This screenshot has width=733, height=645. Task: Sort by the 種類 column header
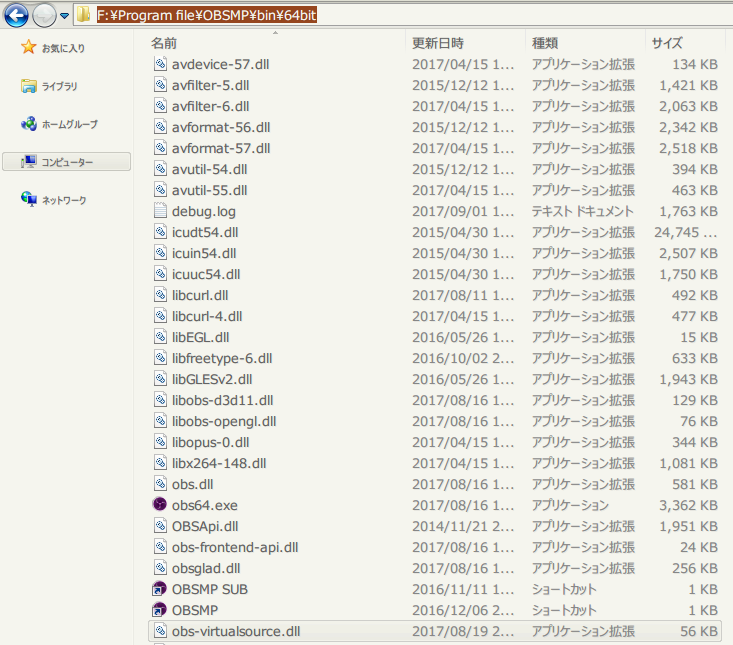point(545,43)
